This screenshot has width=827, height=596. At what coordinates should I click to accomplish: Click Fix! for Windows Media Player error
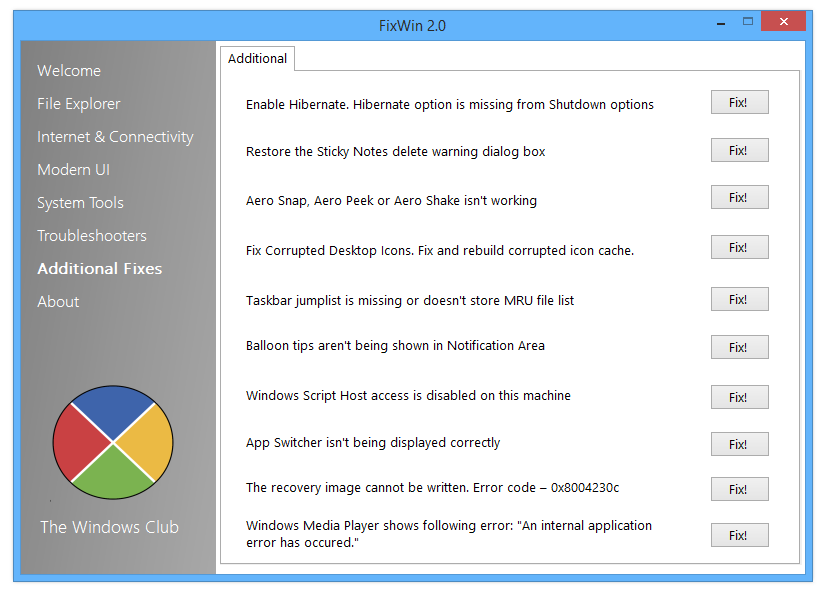click(739, 535)
